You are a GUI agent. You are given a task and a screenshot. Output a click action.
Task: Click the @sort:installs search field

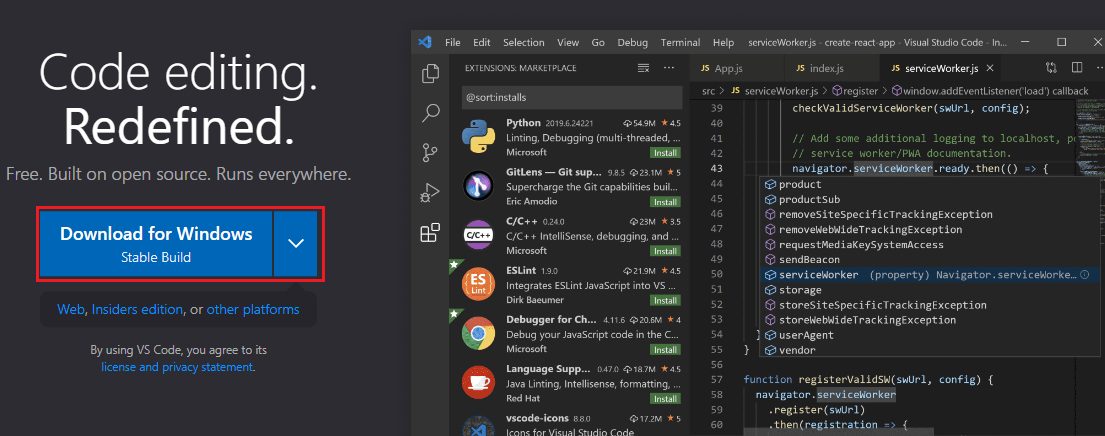click(572, 97)
